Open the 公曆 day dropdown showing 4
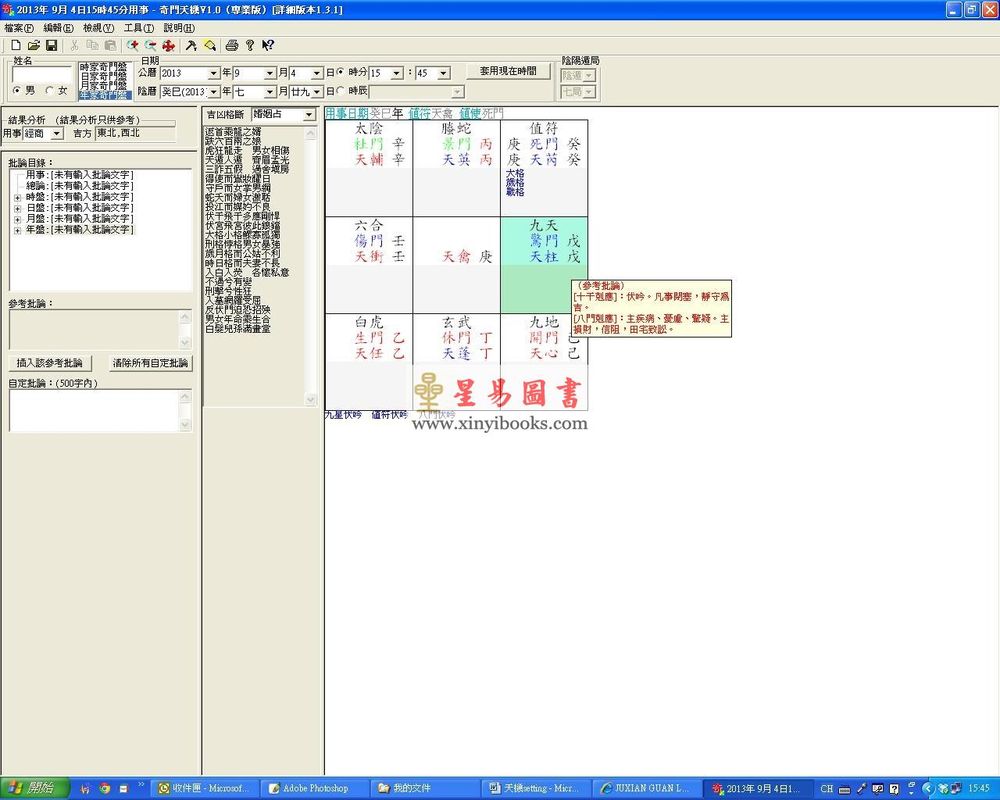Image resolution: width=1000 pixels, height=800 pixels. (x=317, y=73)
